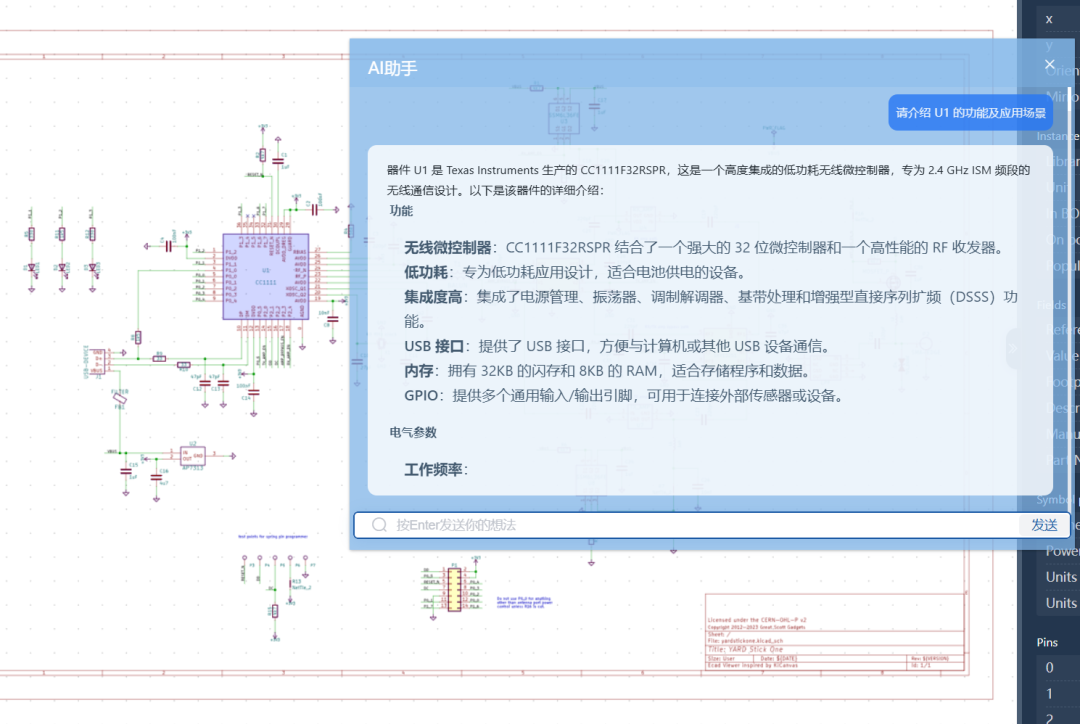Select the U2 AP7313 regulator symbol

(192, 455)
